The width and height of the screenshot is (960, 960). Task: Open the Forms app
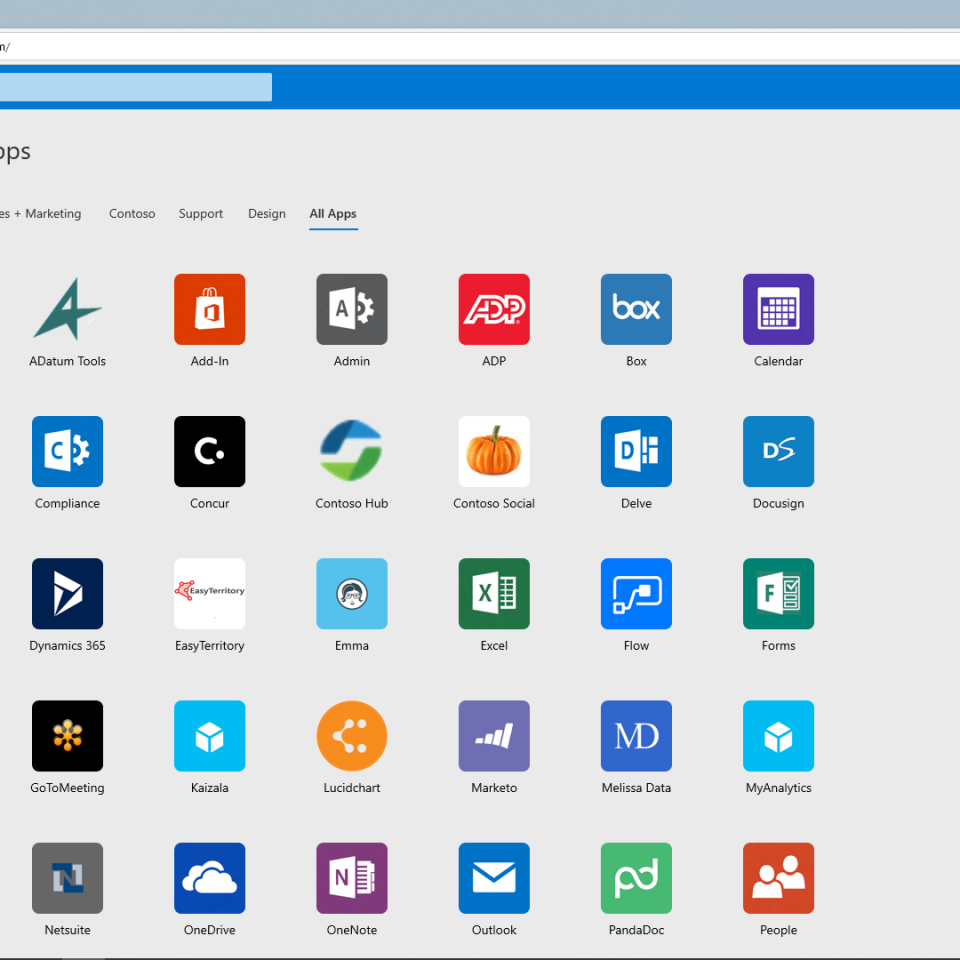(778, 593)
